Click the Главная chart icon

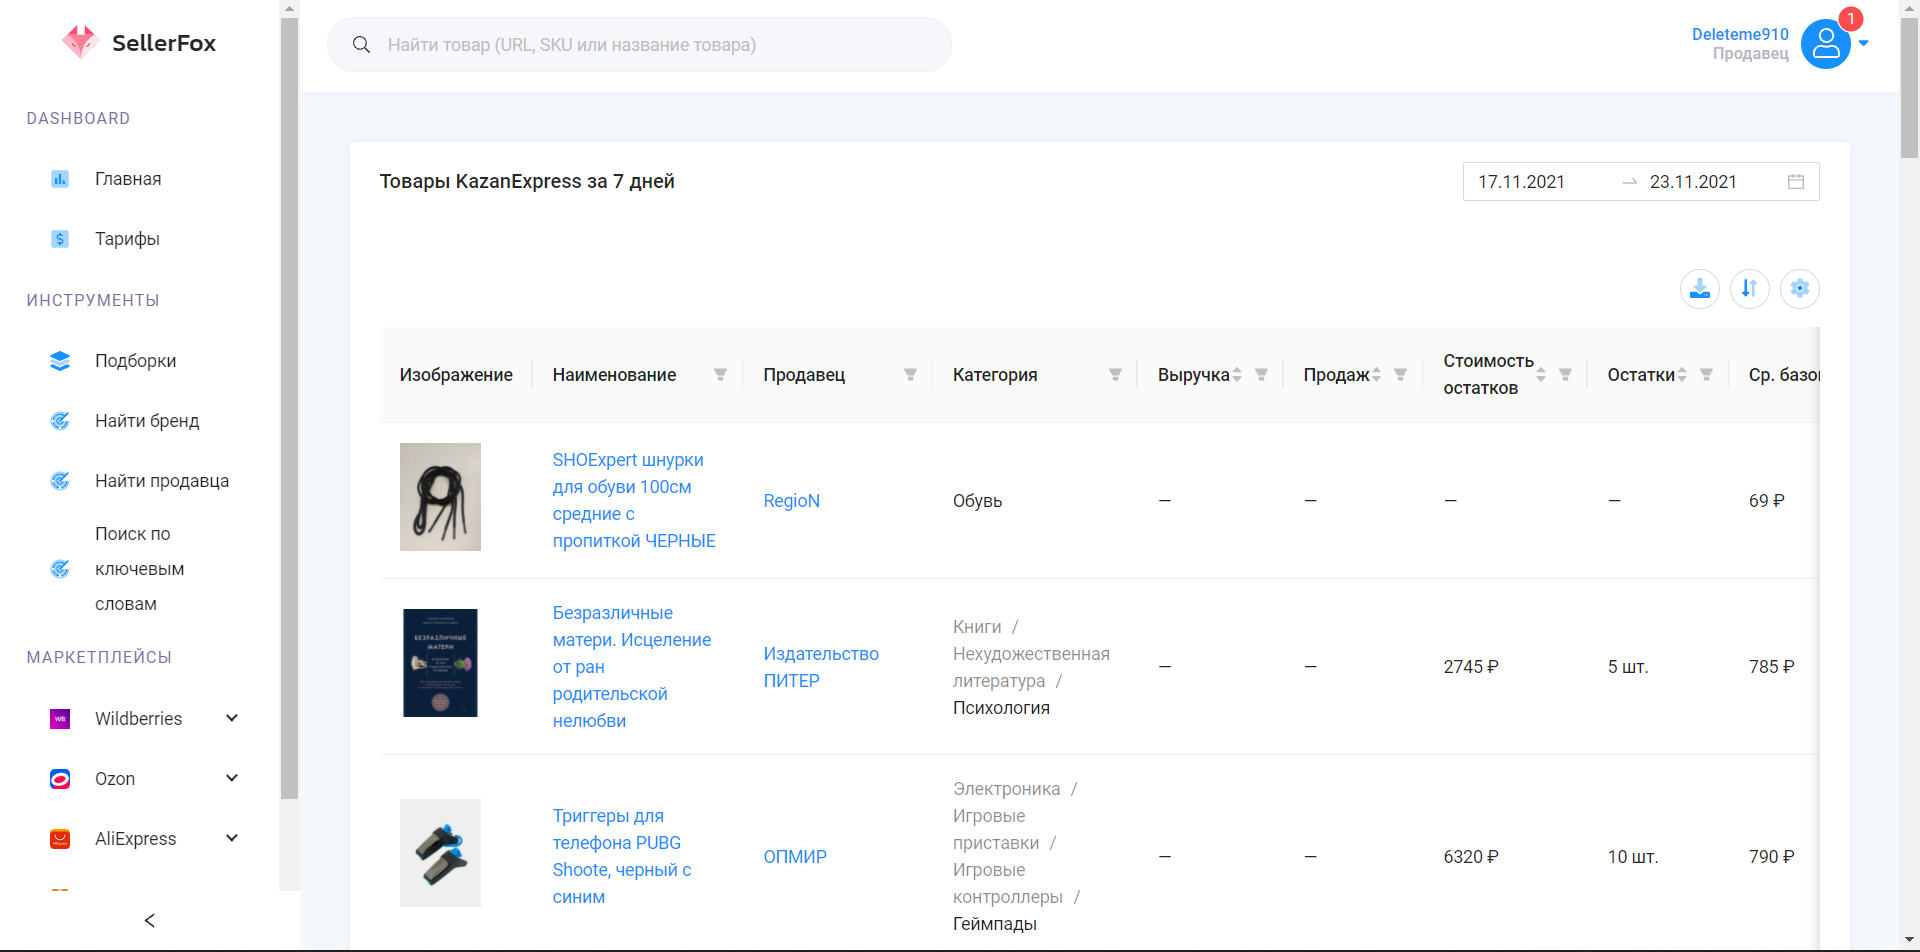[60, 179]
